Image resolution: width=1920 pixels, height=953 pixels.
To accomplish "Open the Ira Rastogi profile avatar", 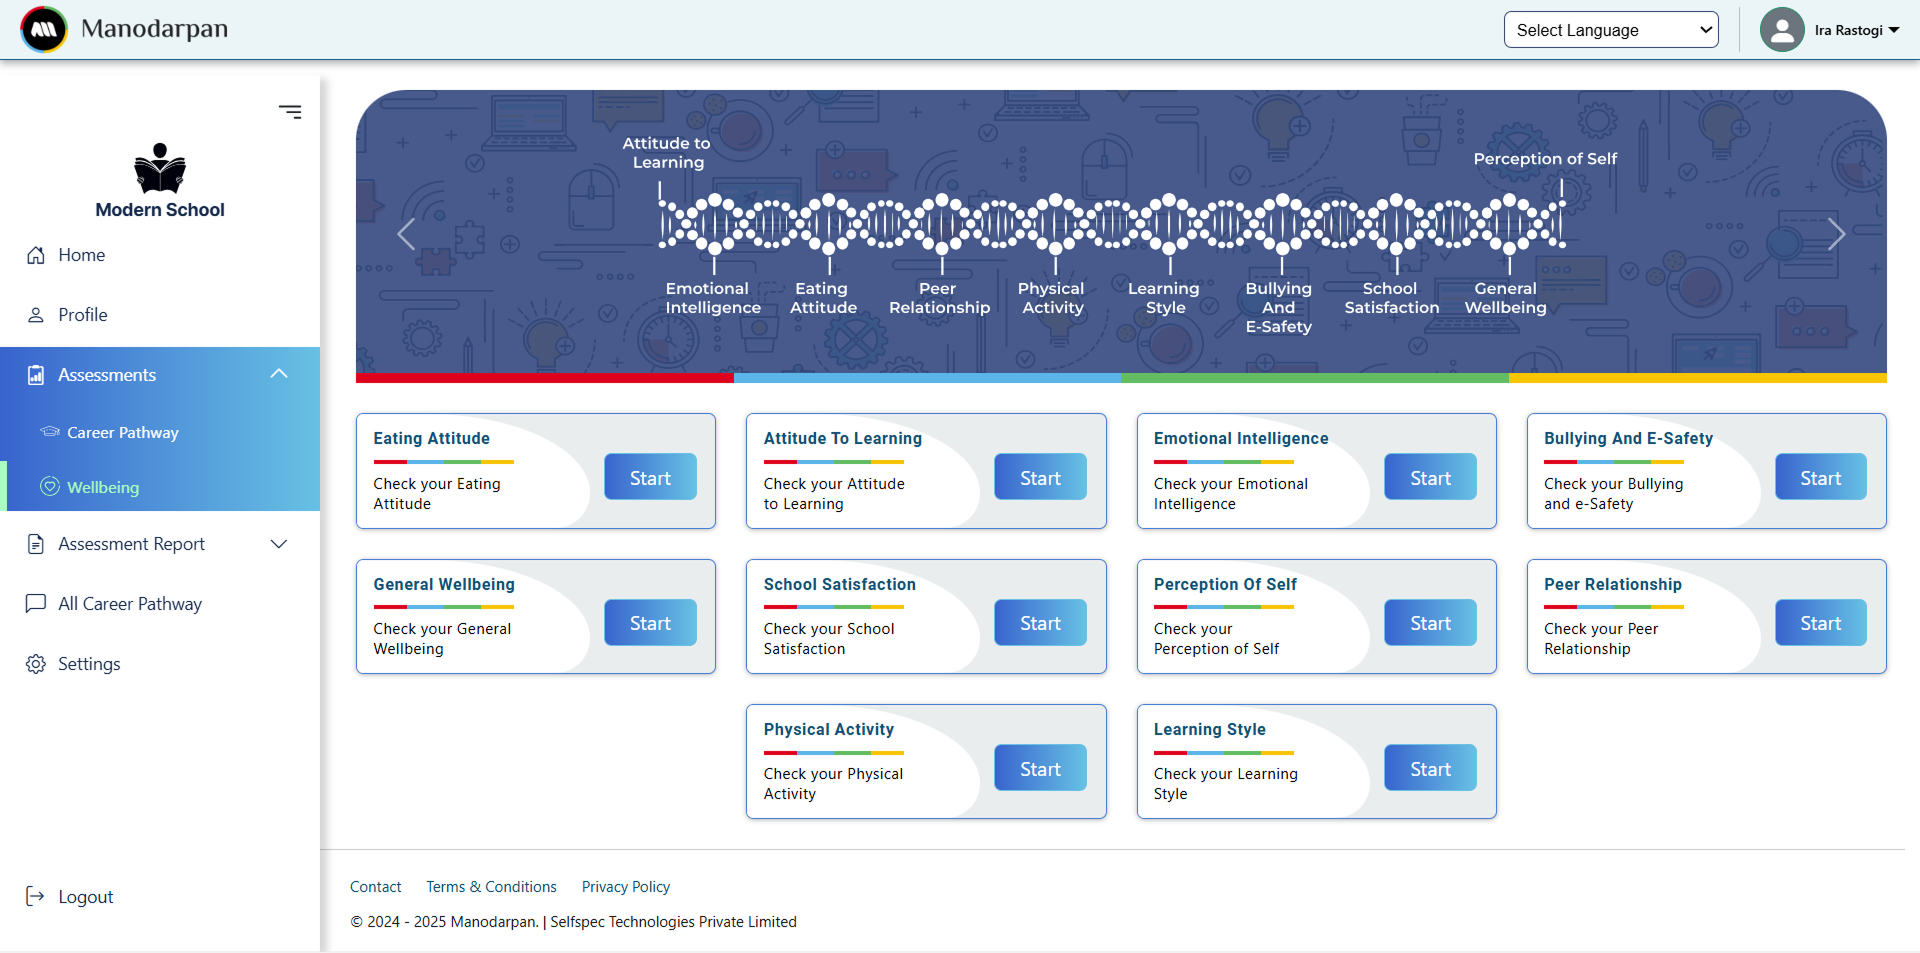I will (x=1783, y=29).
